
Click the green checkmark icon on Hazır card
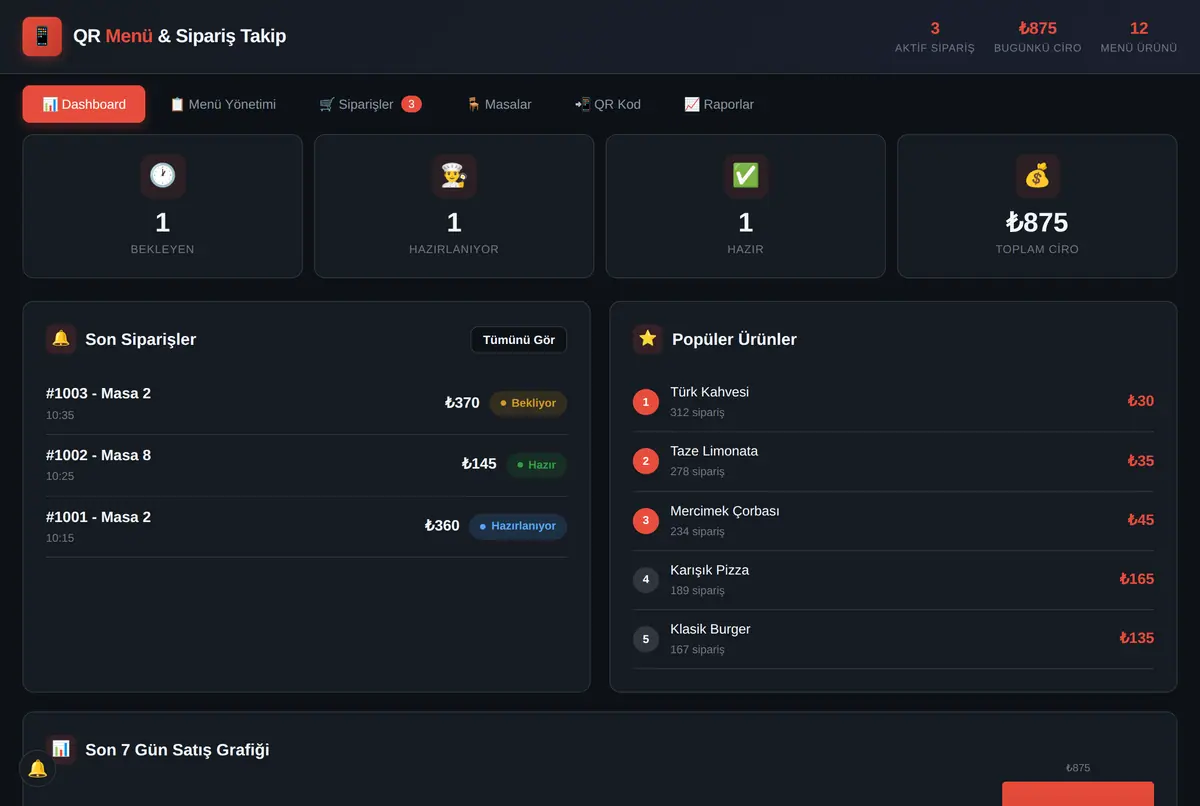[746, 176]
